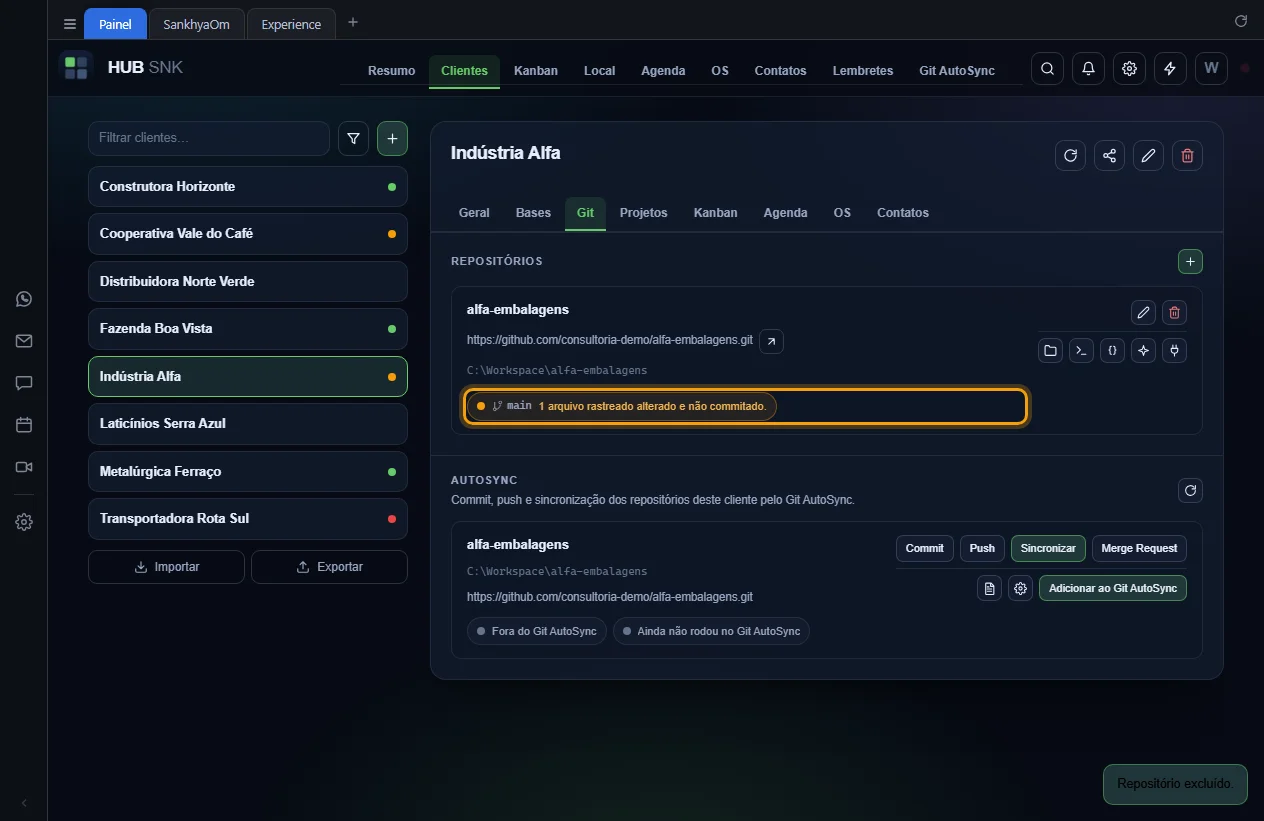Viewport: 1264px width, 821px height.
Task: Click the Commit button
Action: click(x=925, y=548)
